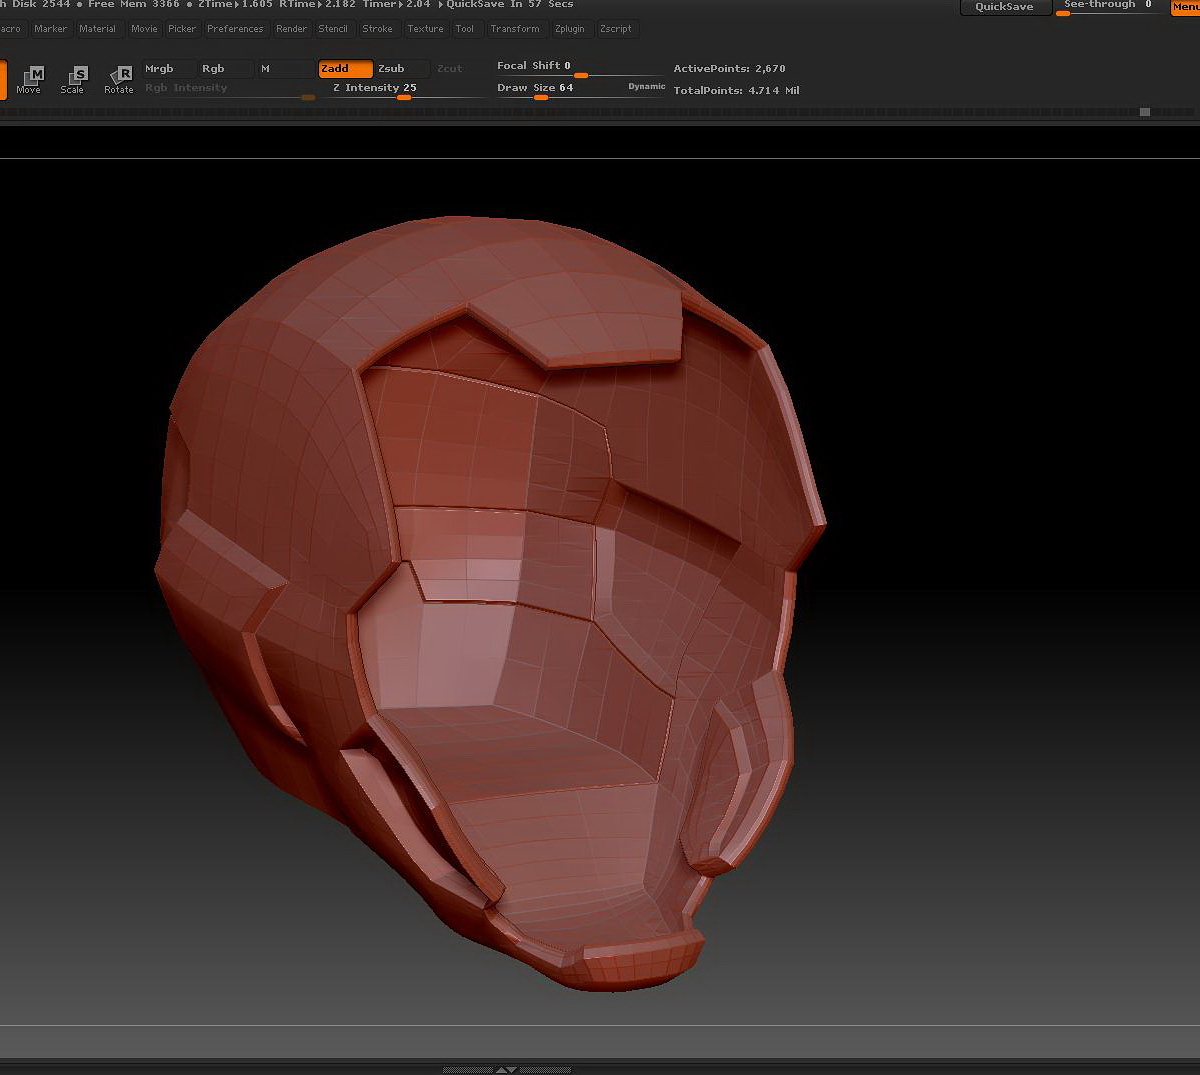Image resolution: width=1200 pixels, height=1075 pixels.
Task: Click the helmet model in the viewport
Action: click(490, 600)
